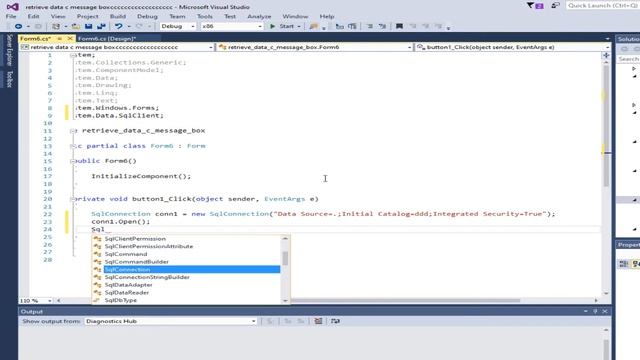
Task: Pin the Output panel with pushpin icon
Action: pos(595,311)
